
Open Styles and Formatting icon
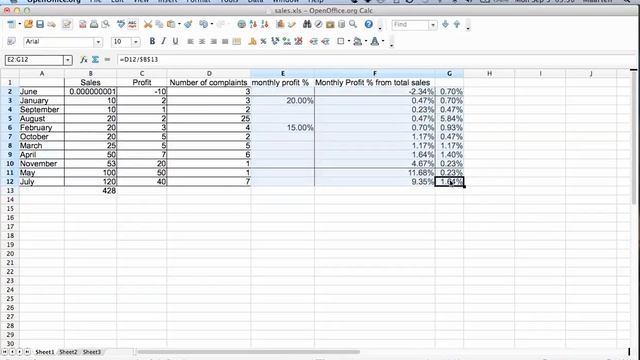[x=11, y=41]
